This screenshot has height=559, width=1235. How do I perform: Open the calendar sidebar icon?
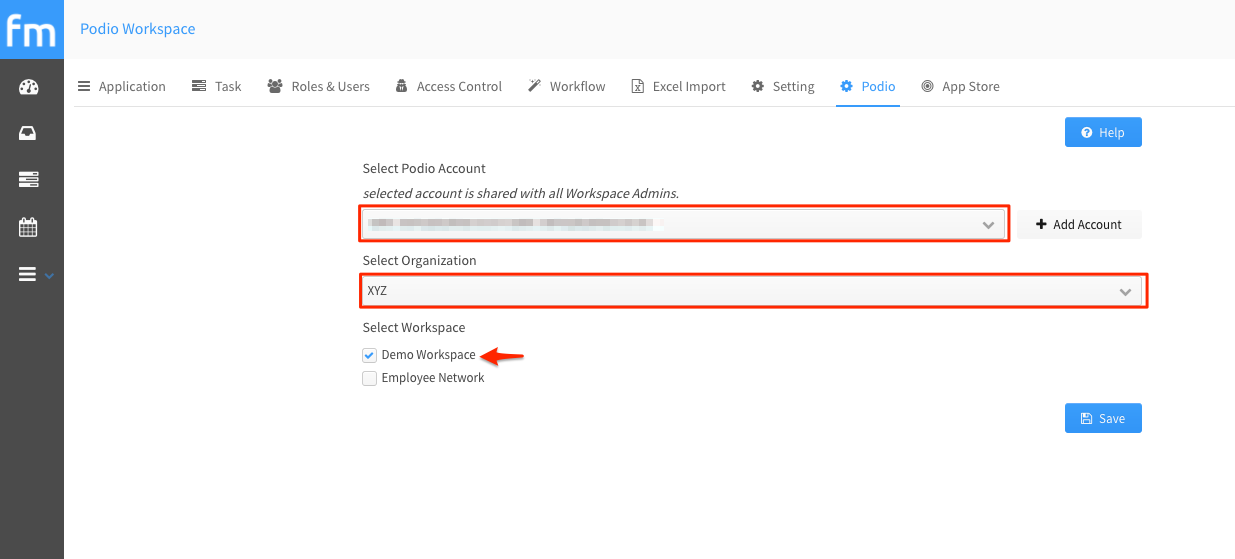[28, 227]
